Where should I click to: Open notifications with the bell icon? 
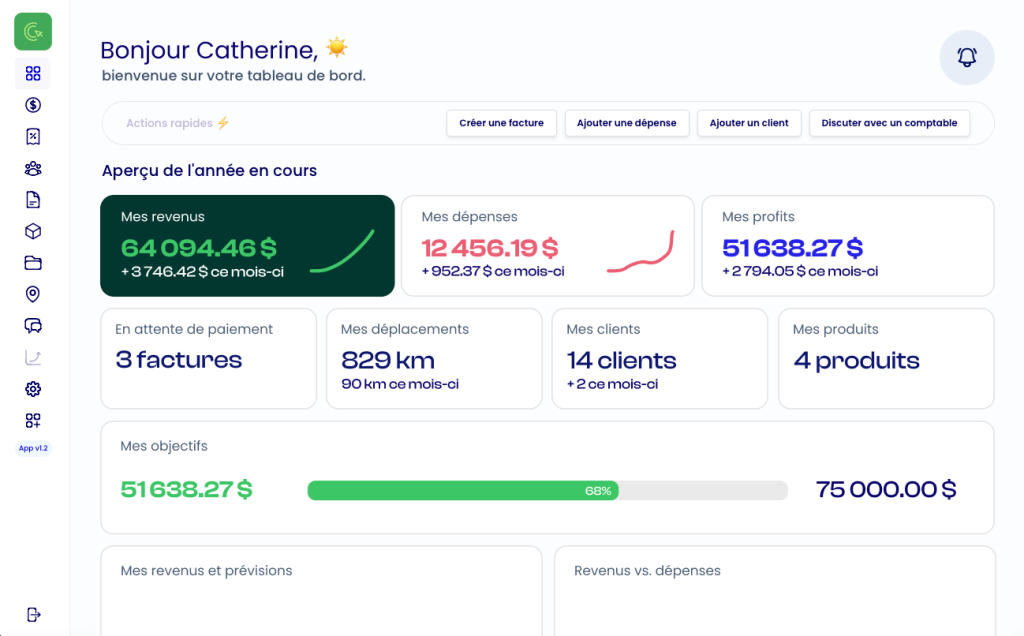tap(966, 58)
